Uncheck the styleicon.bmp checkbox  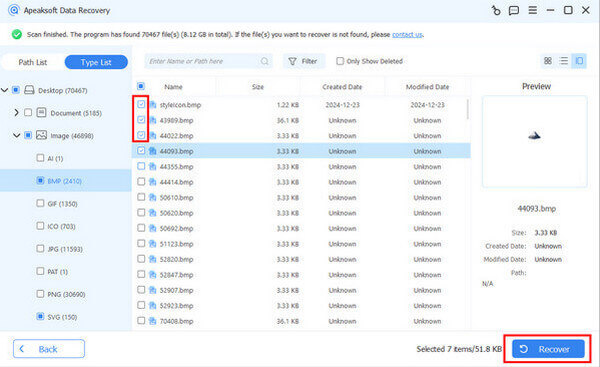pos(141,104)
